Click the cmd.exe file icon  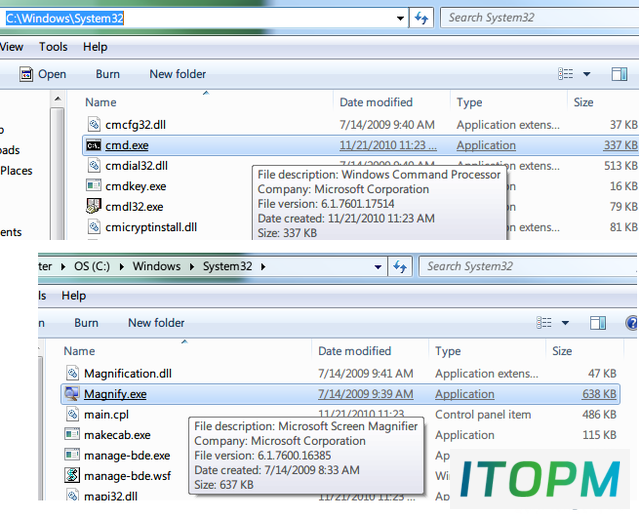(x=93, y=146)
